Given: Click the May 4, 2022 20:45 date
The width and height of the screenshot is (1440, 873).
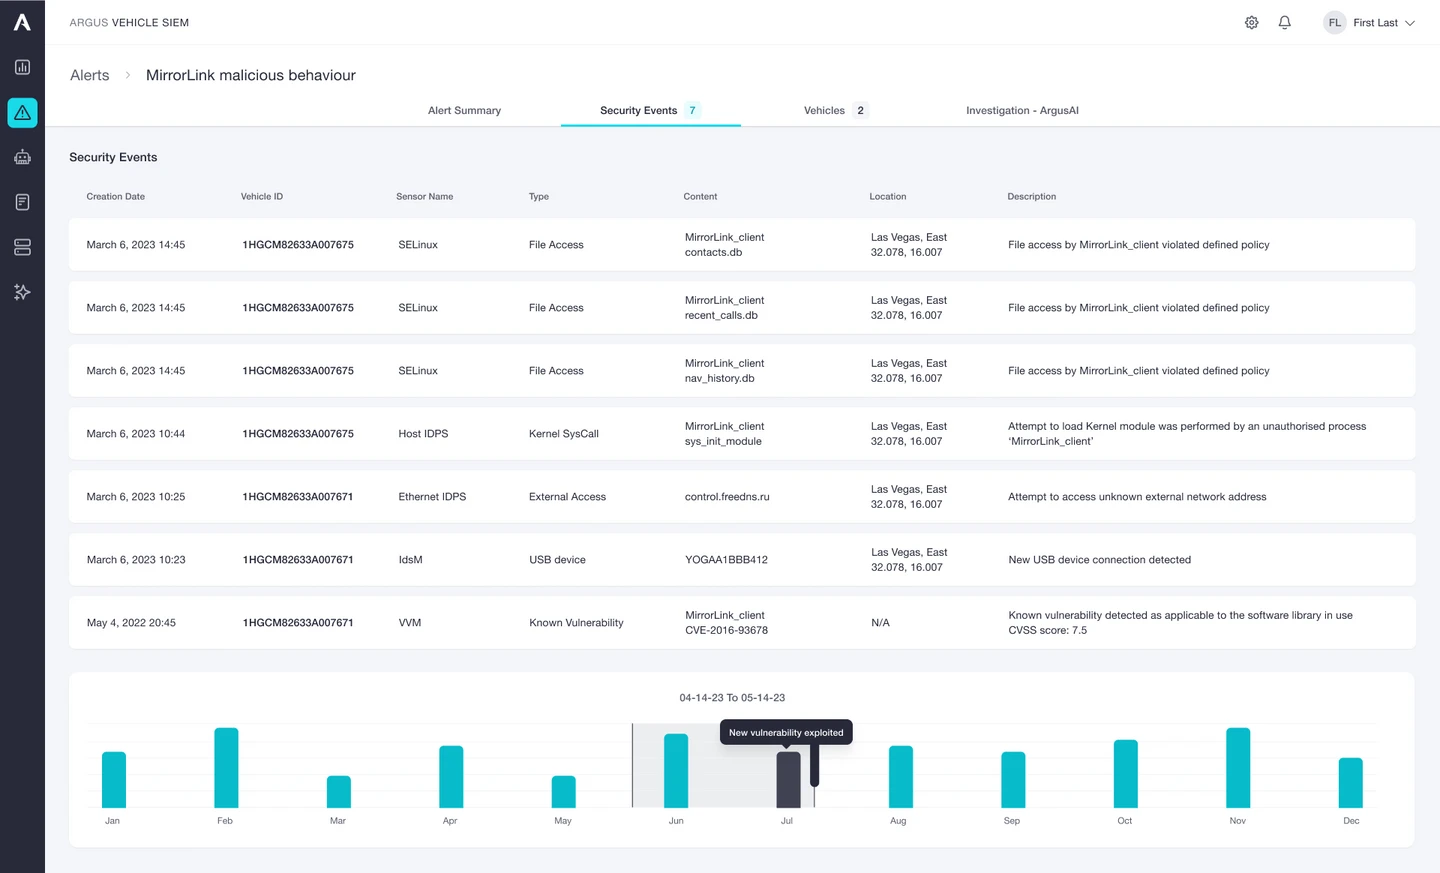Looking at the screenshot, I should tap(131, 623).
